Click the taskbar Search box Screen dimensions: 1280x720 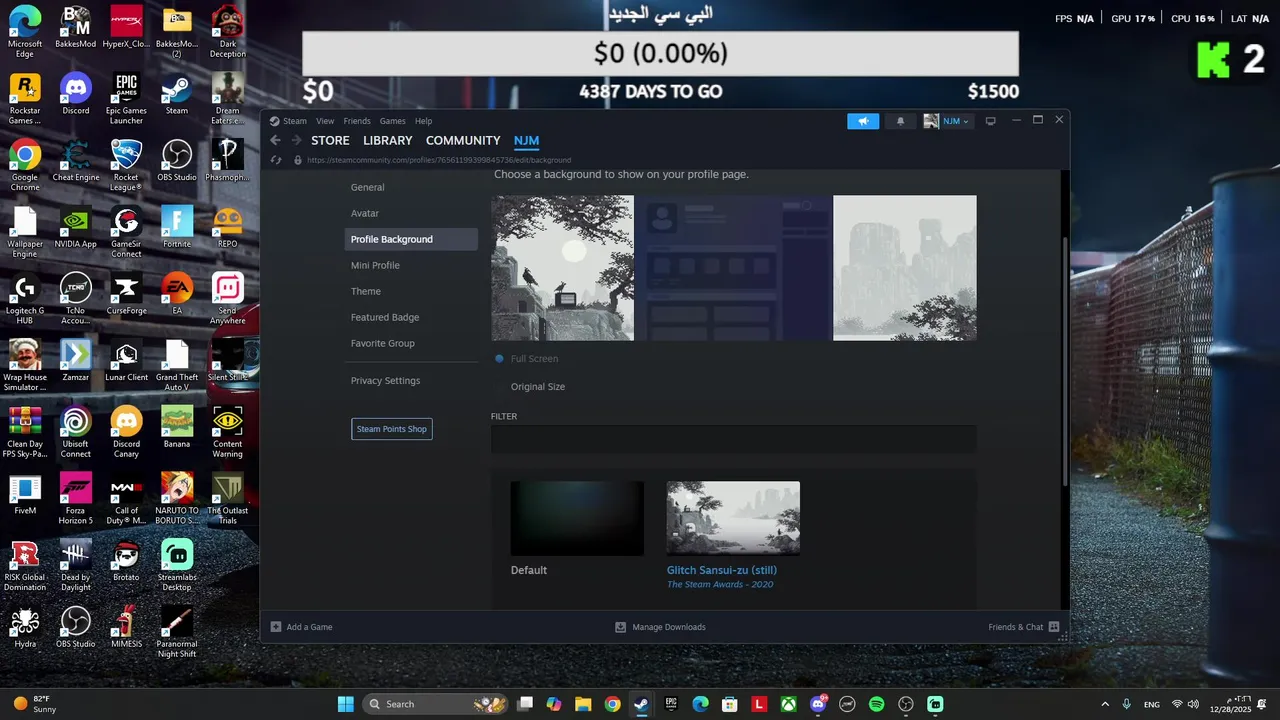pyautogui.click(x=435, y=704)
